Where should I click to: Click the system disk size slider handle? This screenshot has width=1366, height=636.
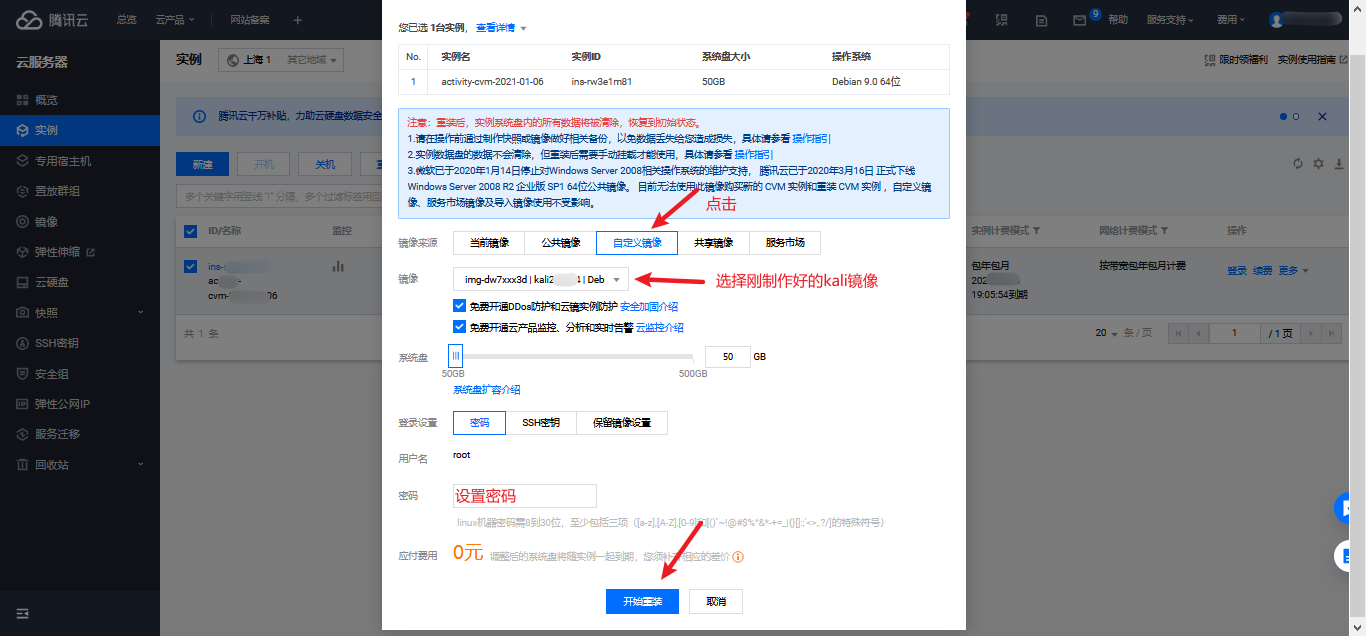tap(455, 356)
